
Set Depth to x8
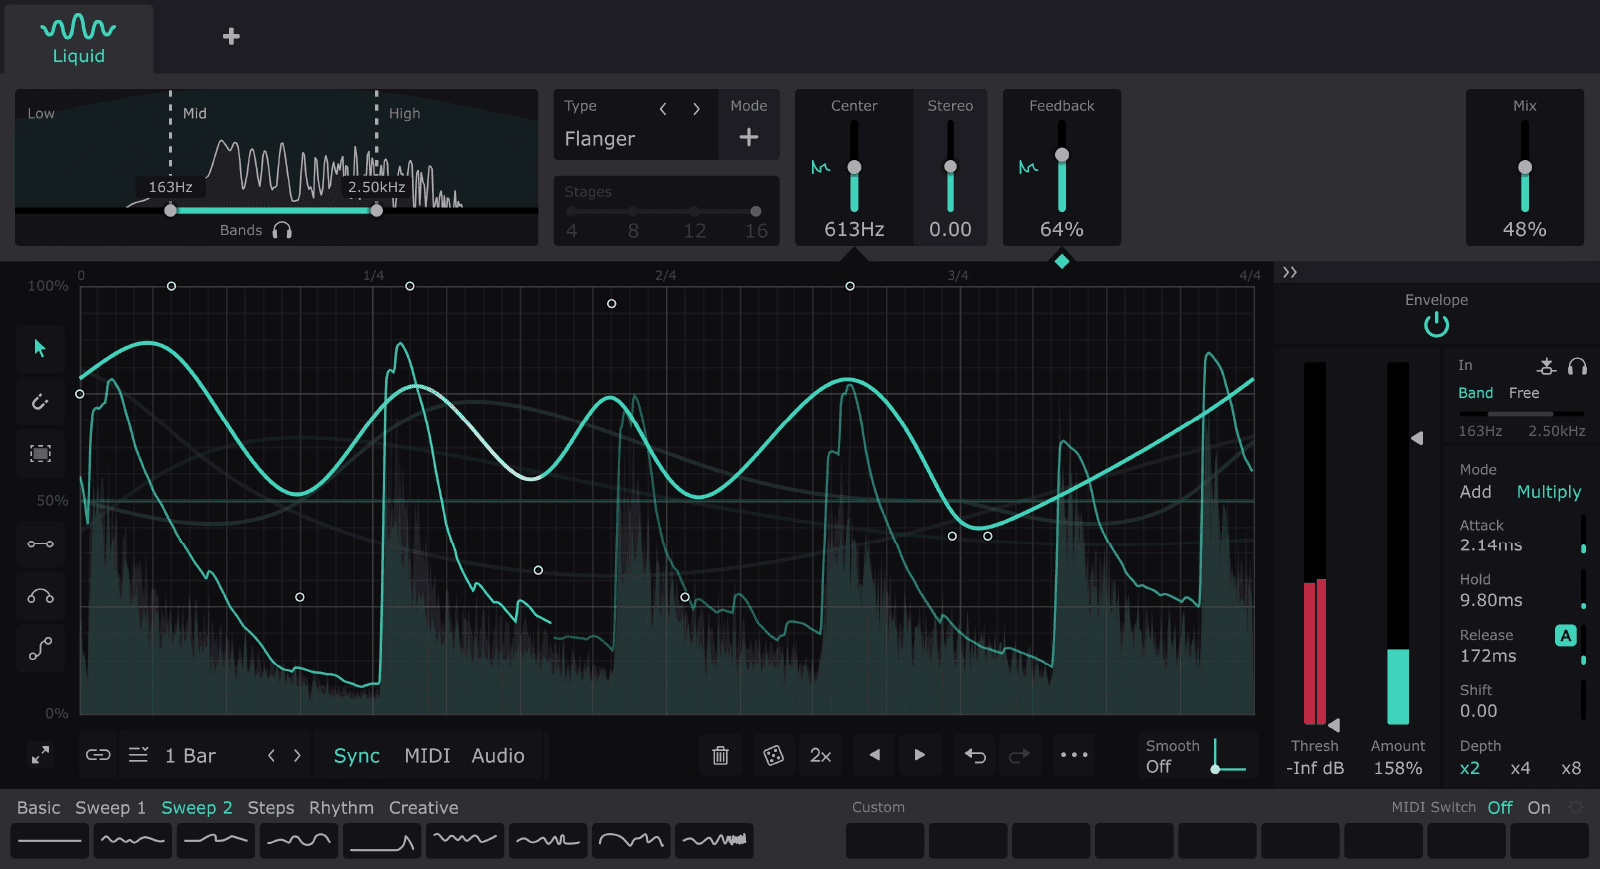pos(1571,769)
